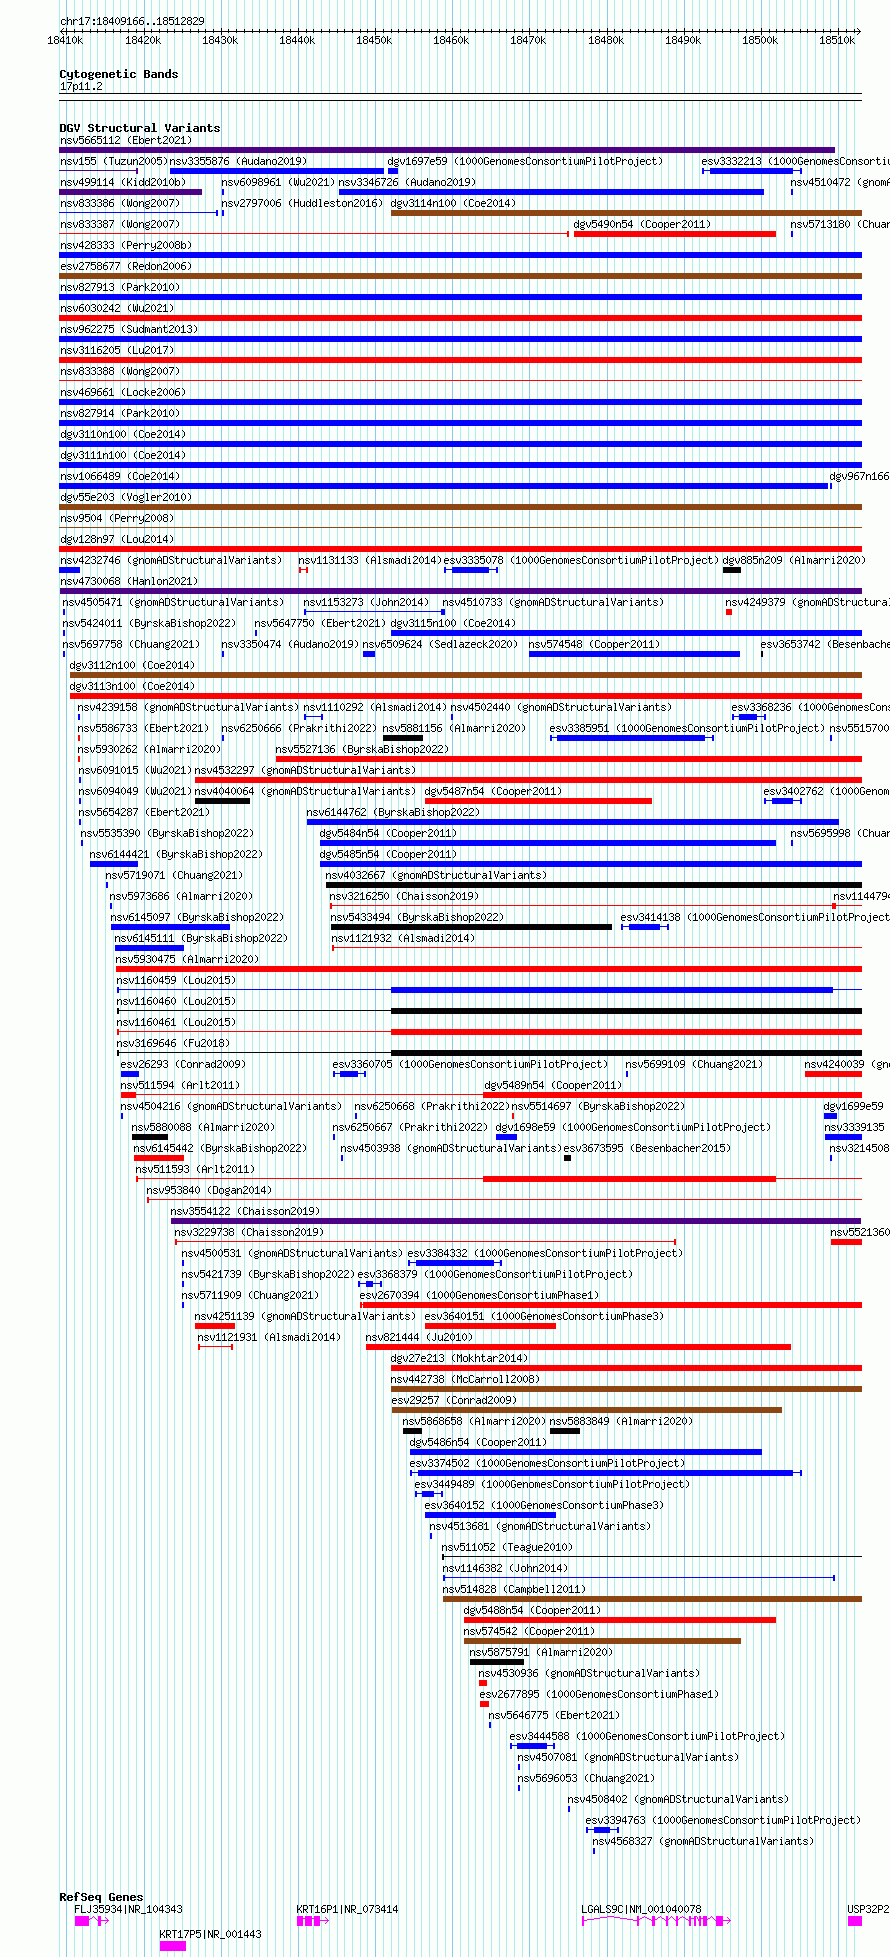Select the nsv3355876 (Audano2019) variant label
The height and width of the screenshot is (1957, 890).
(238, 161)
